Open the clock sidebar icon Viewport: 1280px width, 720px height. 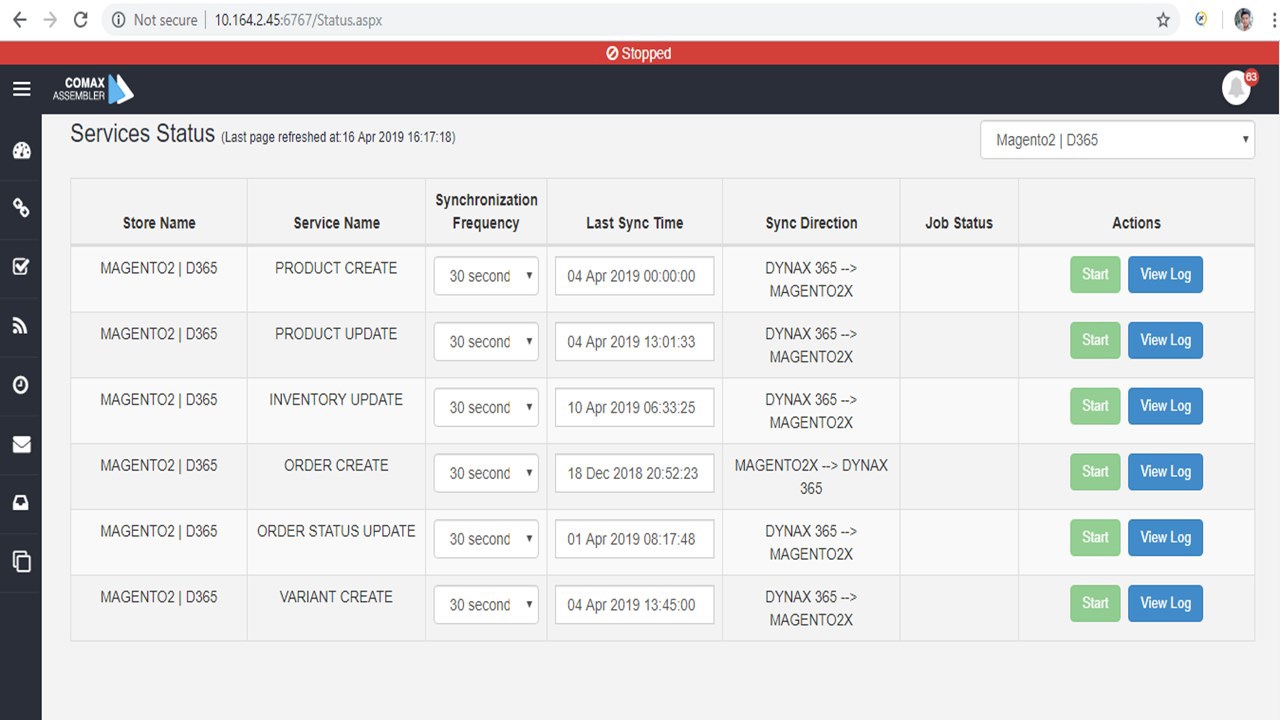pyautogui.click(x=21, y=385)
